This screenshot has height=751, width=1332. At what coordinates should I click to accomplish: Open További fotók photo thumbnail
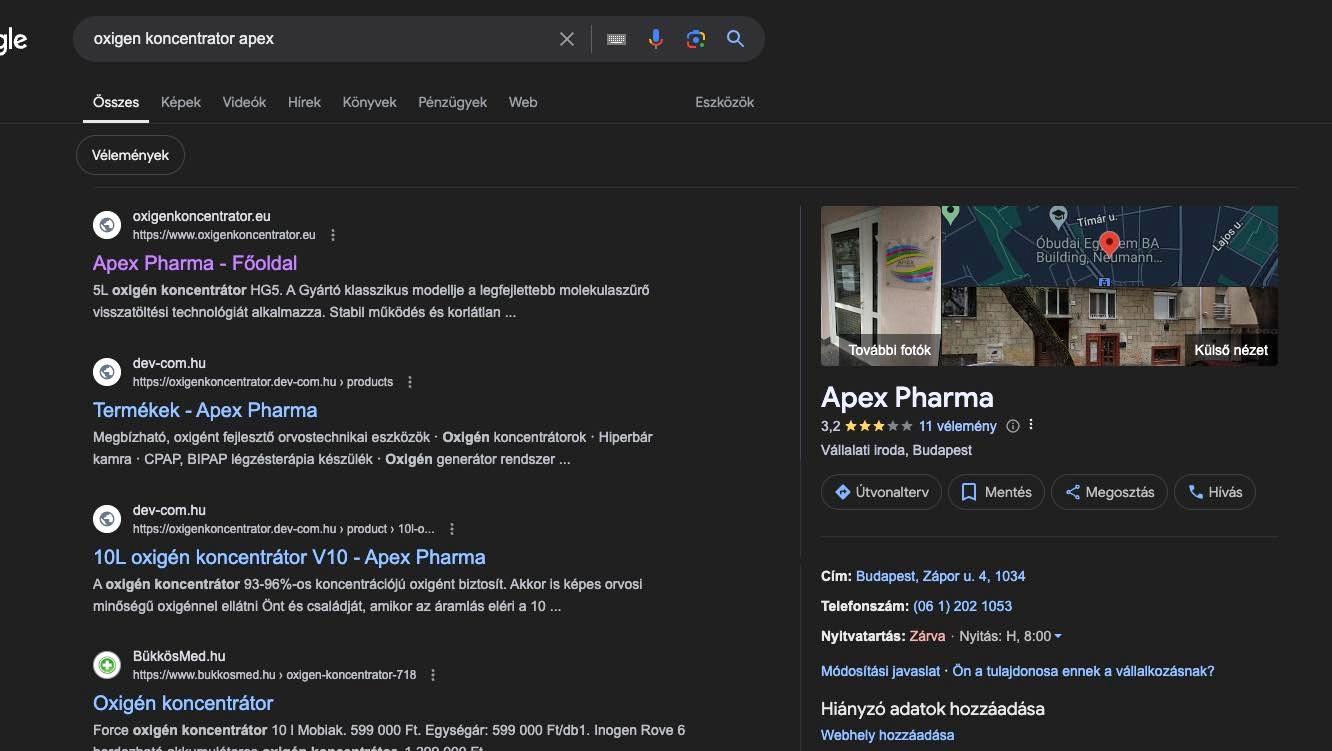click(x=881, y=286)
